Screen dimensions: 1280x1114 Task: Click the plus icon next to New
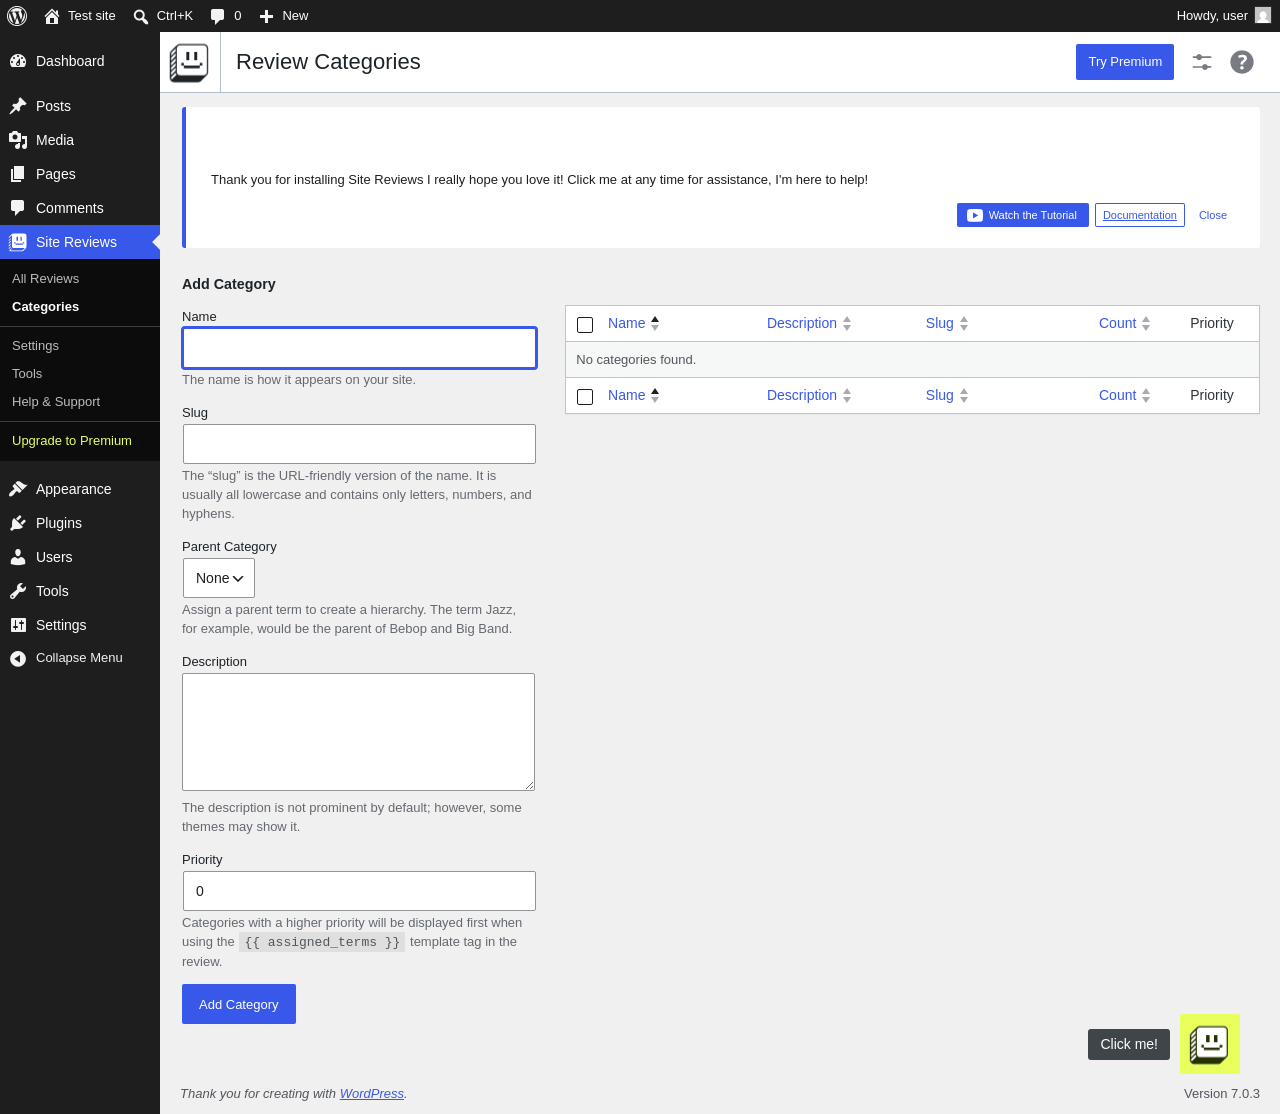pos(266,16)
